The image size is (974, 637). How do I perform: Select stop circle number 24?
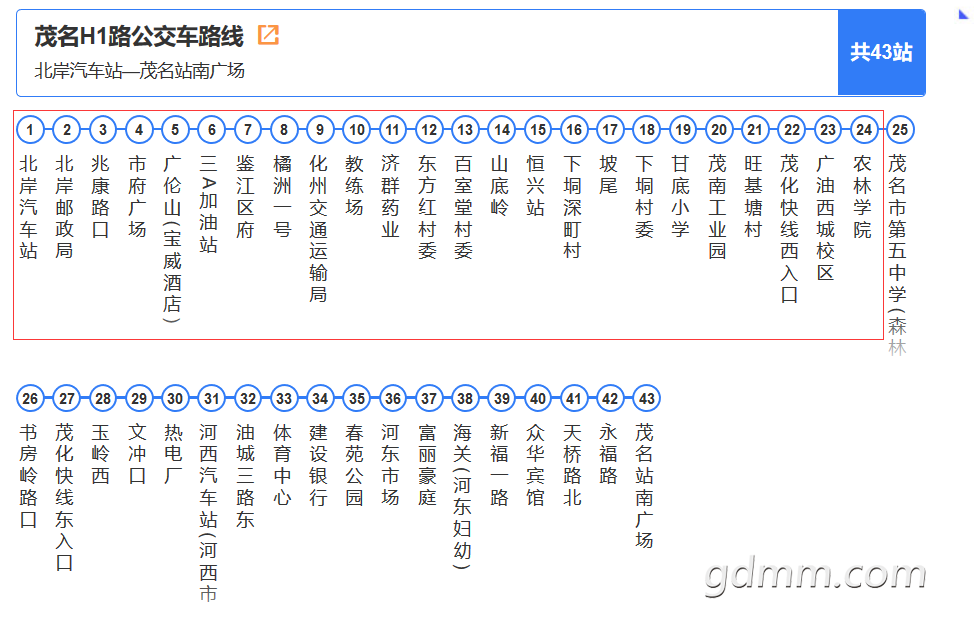coord(864,130)
